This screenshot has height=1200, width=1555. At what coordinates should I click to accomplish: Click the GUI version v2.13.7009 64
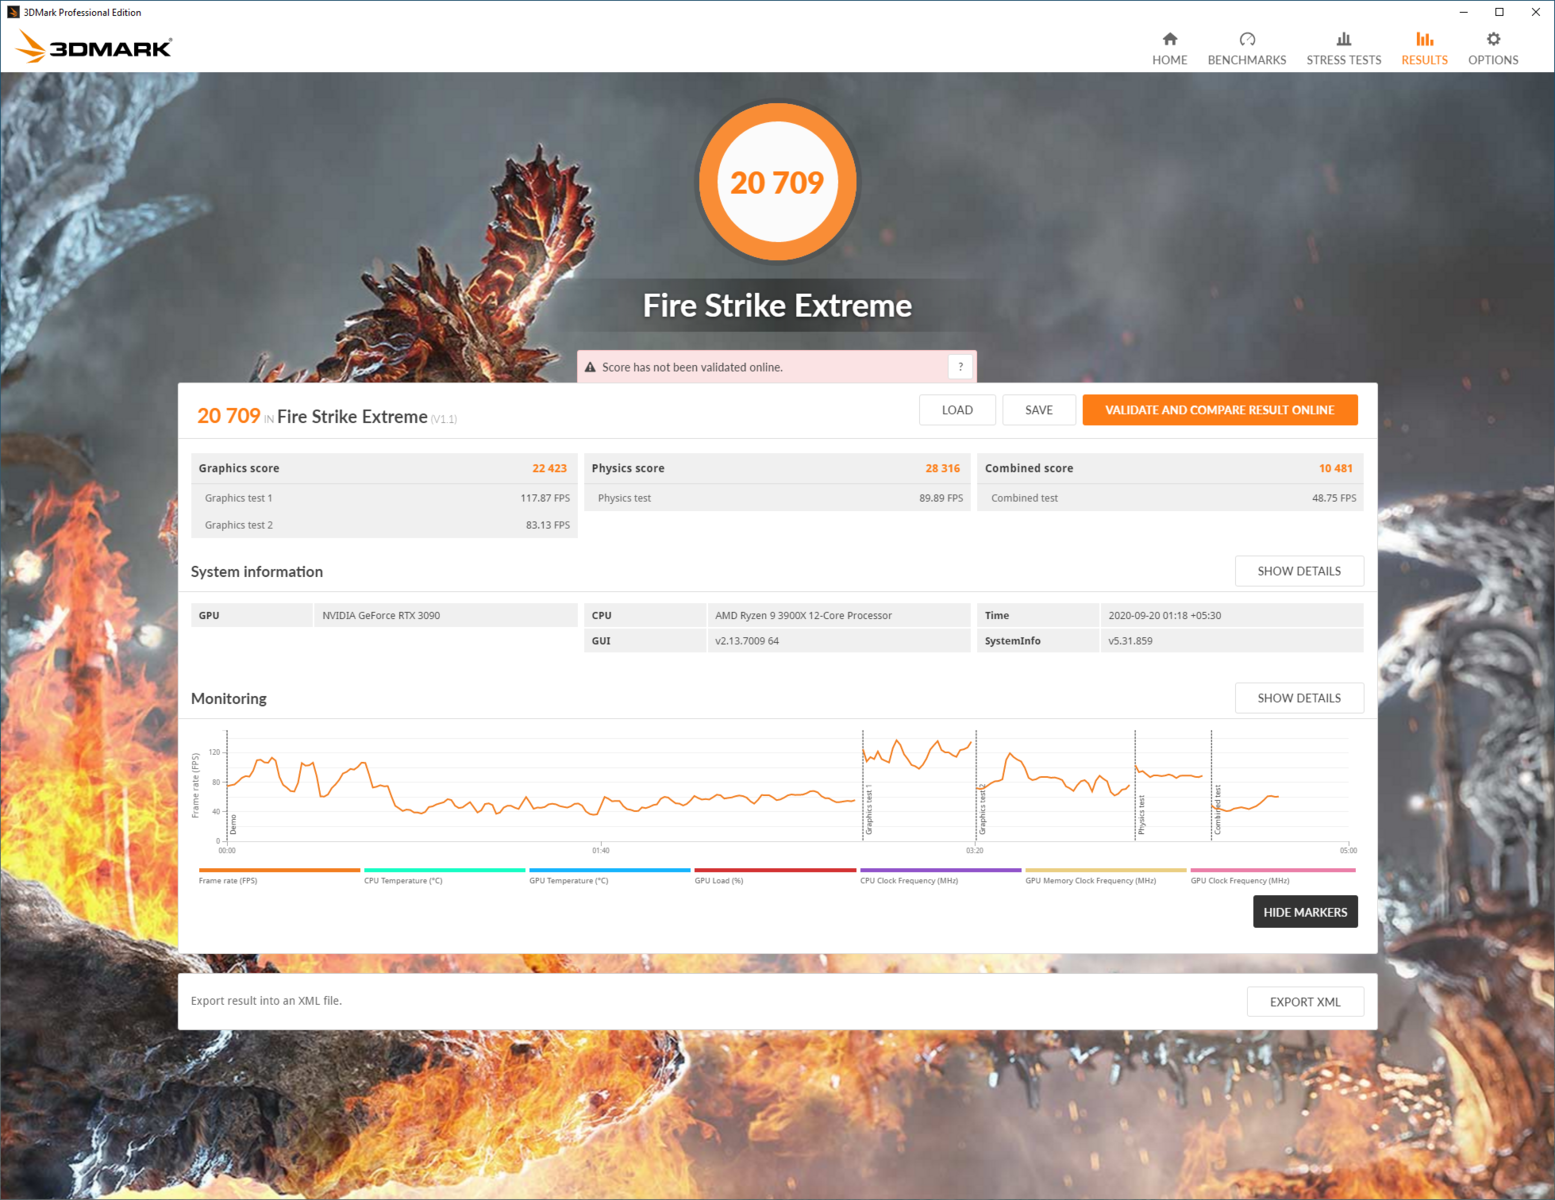(747, 641)
